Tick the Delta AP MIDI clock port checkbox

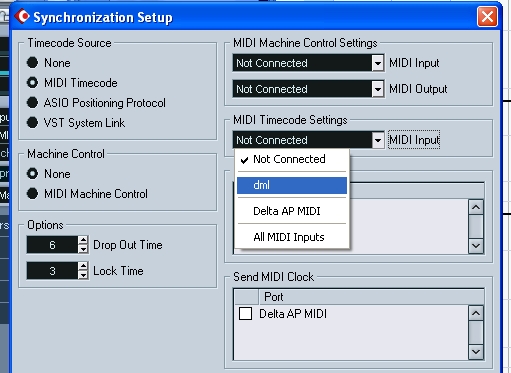coord(245,314)
